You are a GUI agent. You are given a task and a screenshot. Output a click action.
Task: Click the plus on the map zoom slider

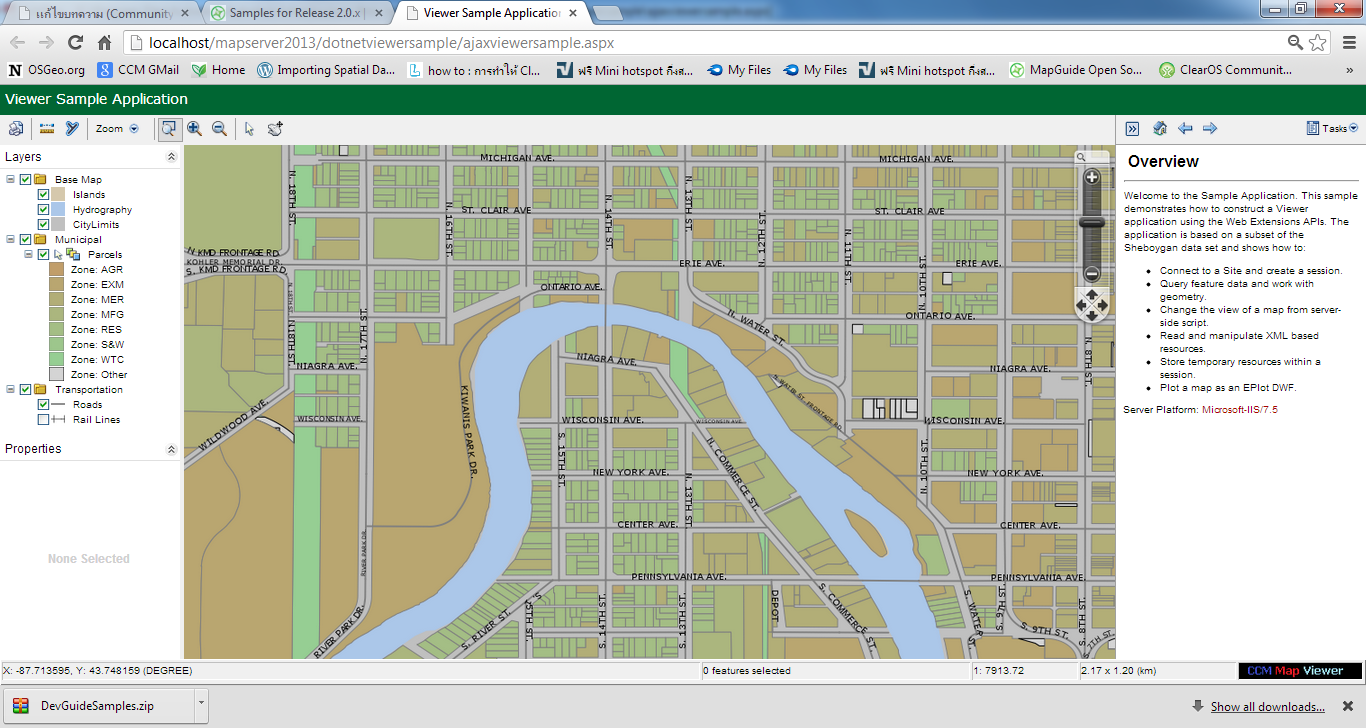tap(1092, 176)
